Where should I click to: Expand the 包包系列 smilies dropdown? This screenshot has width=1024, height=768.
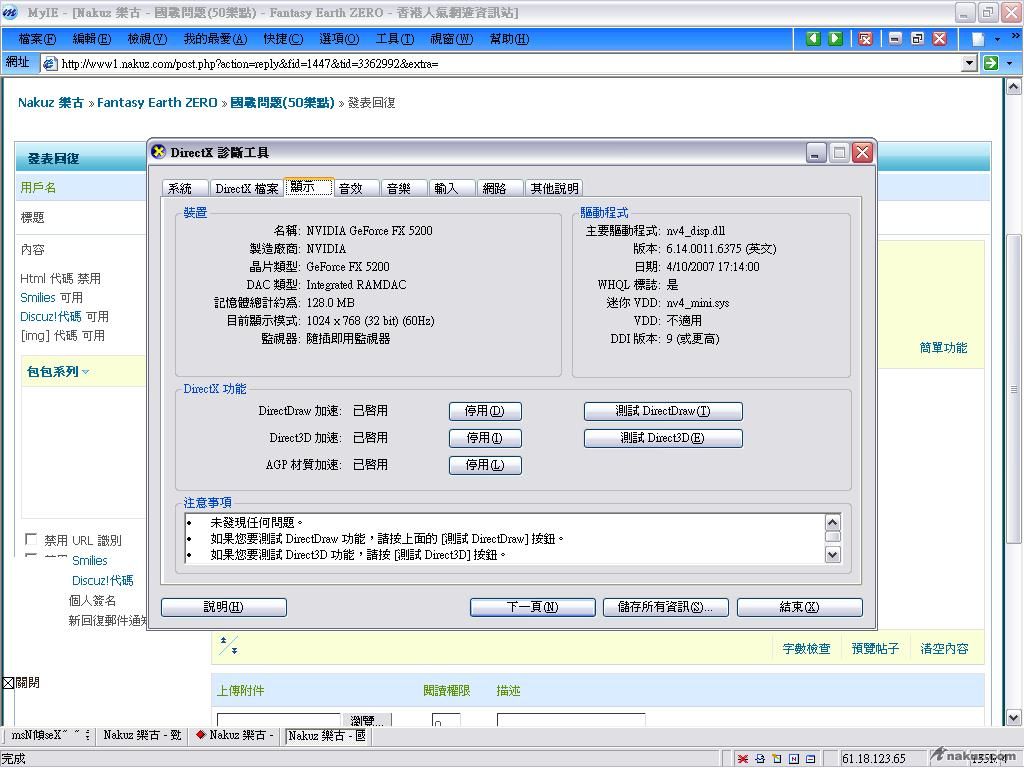point(86,372)
